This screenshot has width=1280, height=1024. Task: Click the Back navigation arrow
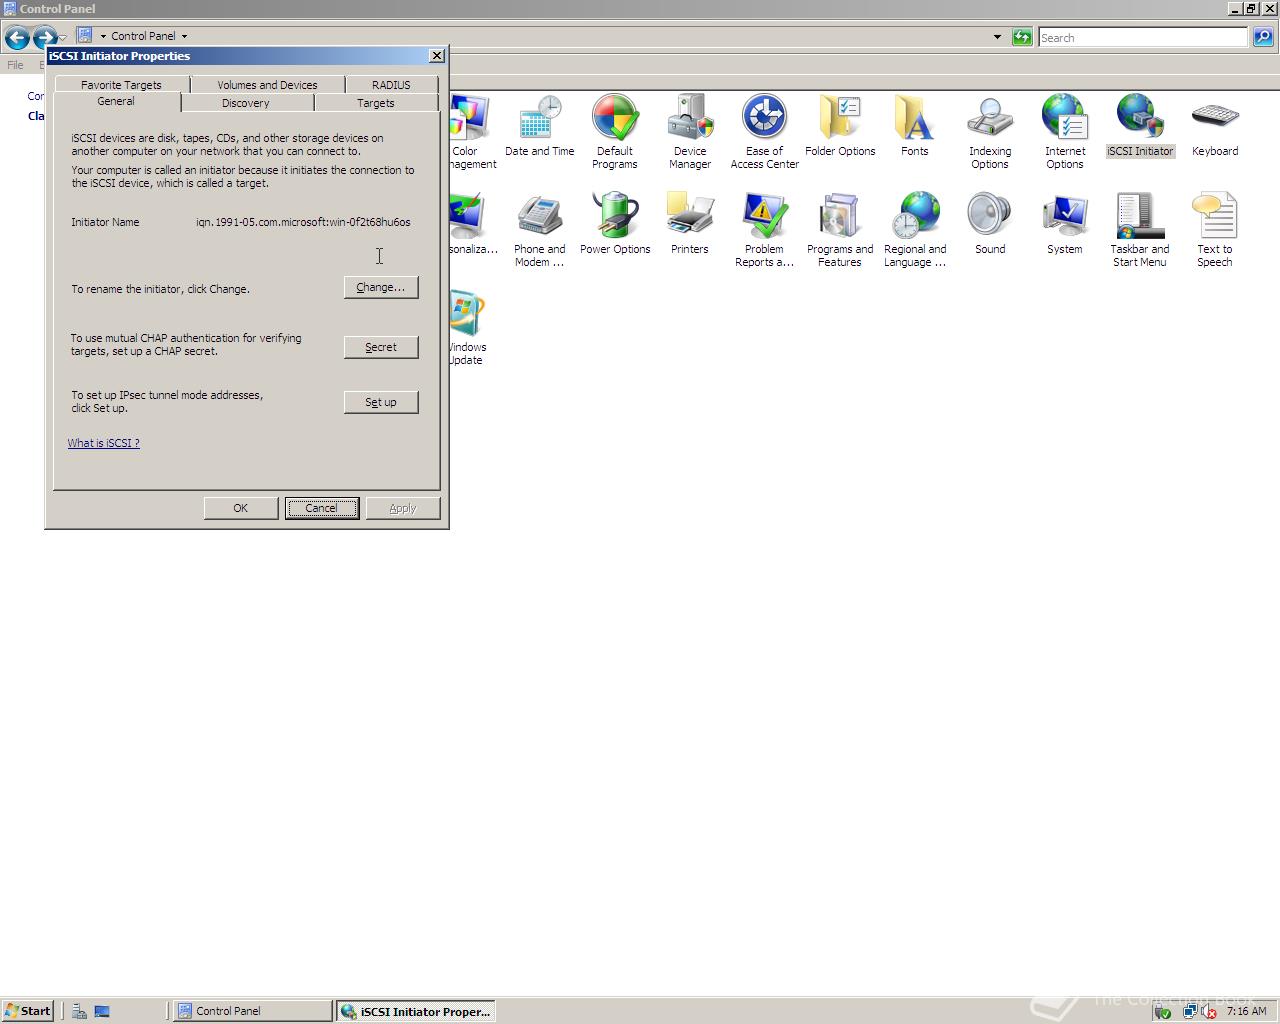(x=17, y=38)
